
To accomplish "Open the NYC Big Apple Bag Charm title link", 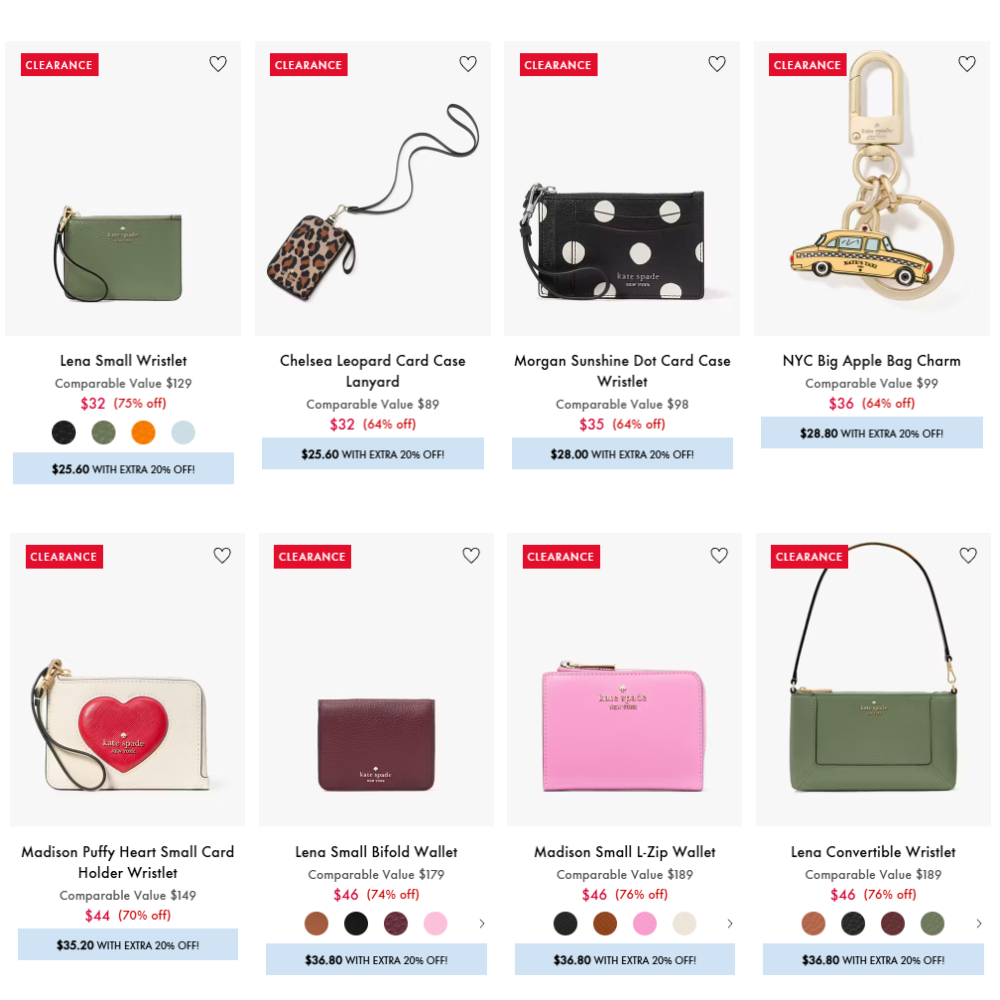I will [x=871, y=361].
